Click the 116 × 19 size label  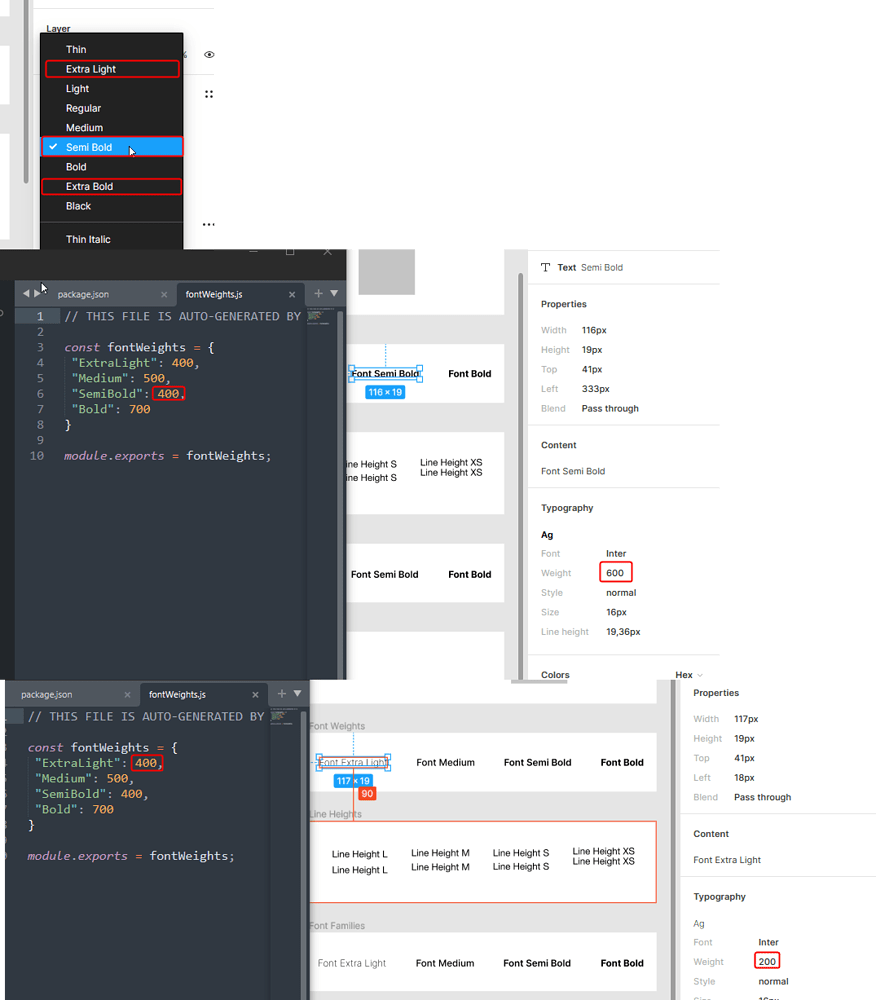[x=385, y=392]
